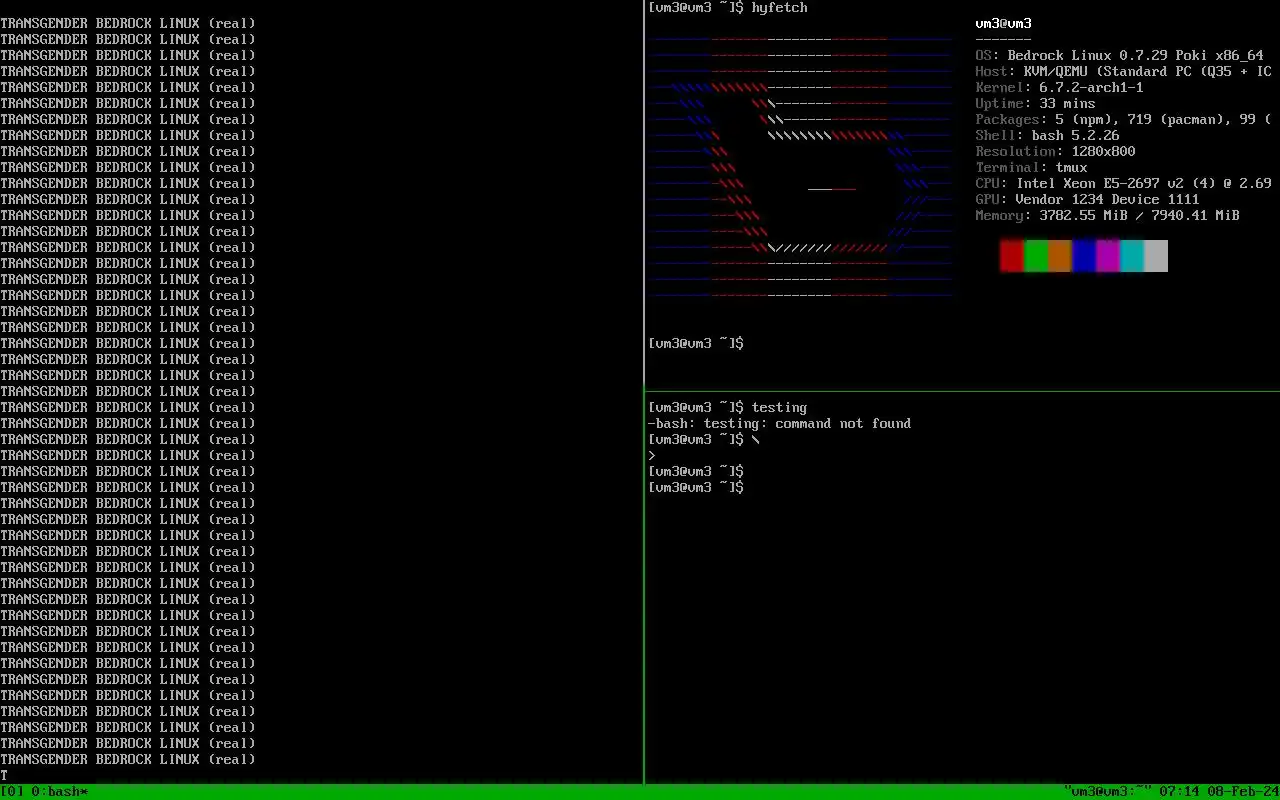The height and width of the screenshot is (800, 1280).
Task: Click the Terminal: tmux line
Action: (1032, 168)
